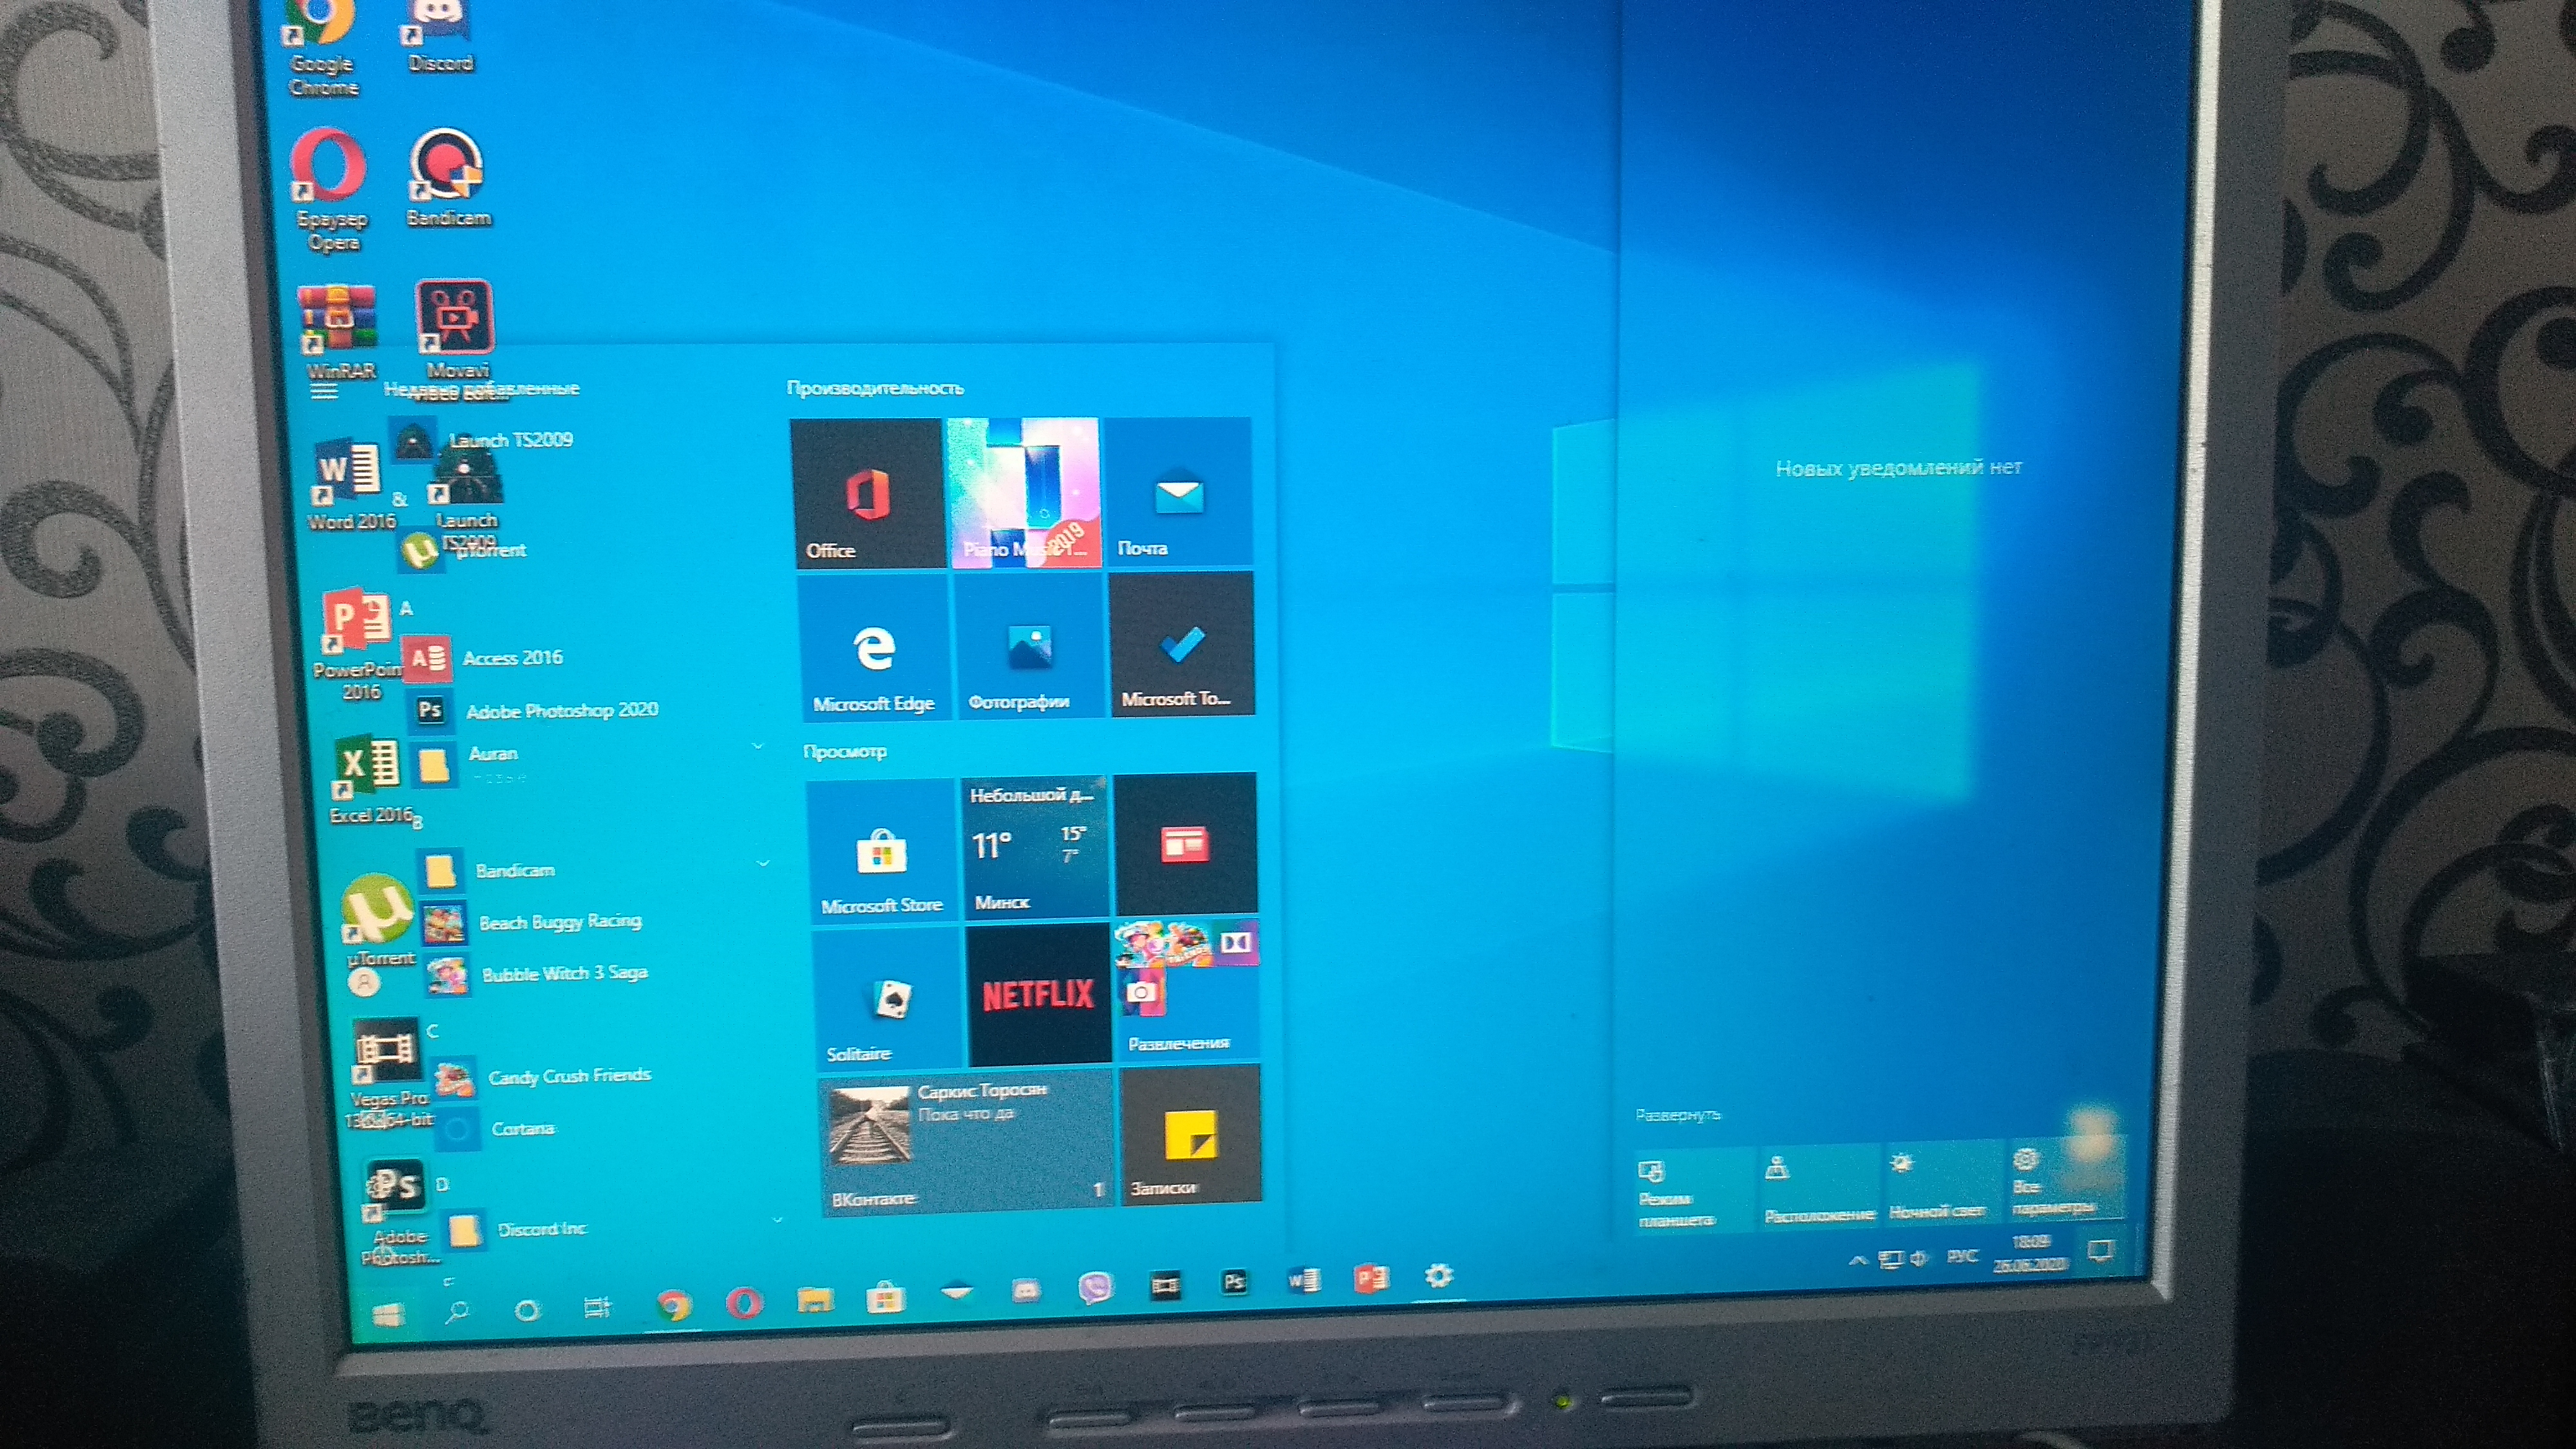Open Opera browser from taskbar

pyautogui.click(x=744, y=1302)
